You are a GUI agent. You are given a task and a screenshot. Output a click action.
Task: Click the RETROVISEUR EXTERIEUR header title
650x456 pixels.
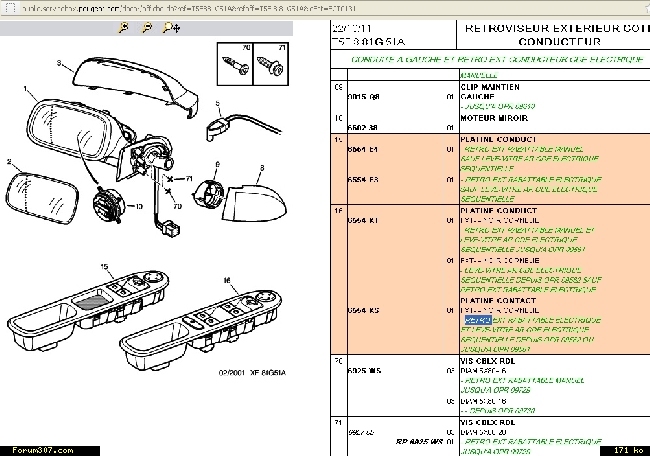pos(555,29)
